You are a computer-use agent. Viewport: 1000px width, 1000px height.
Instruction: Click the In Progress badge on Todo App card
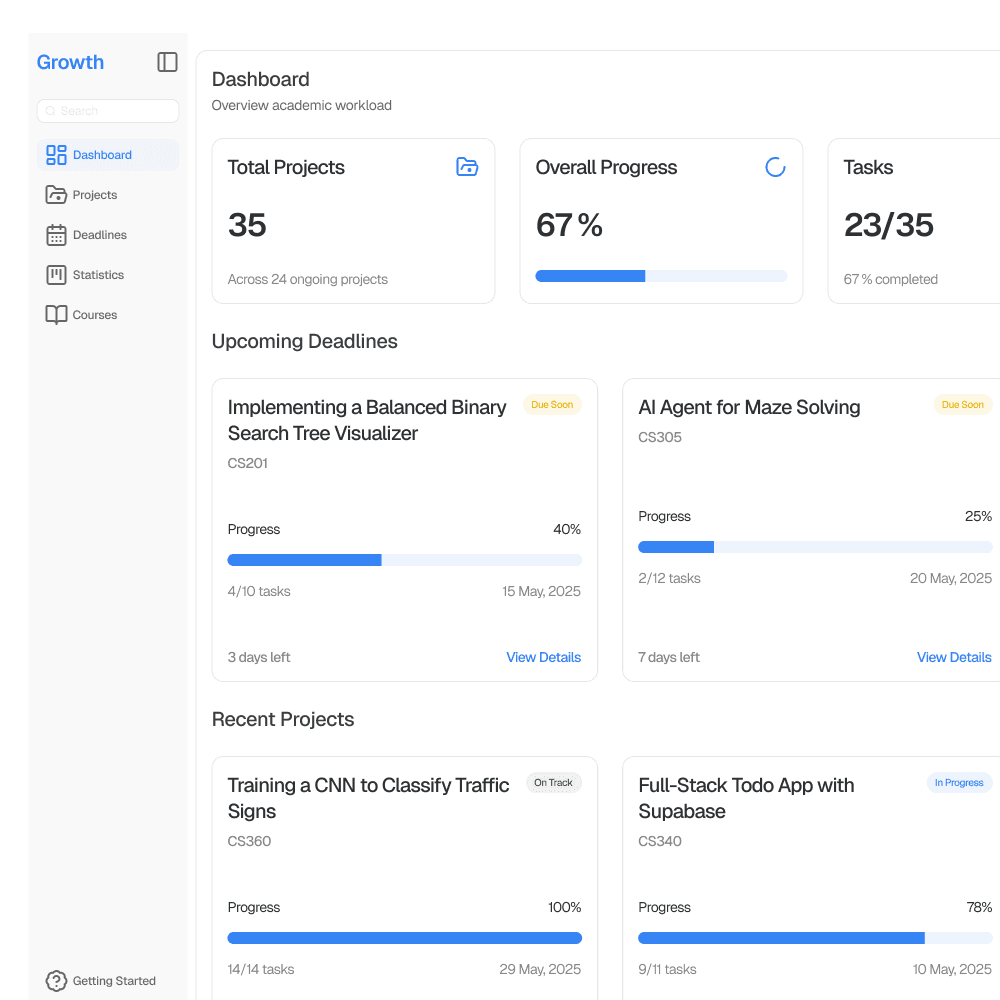pos(959,783)
